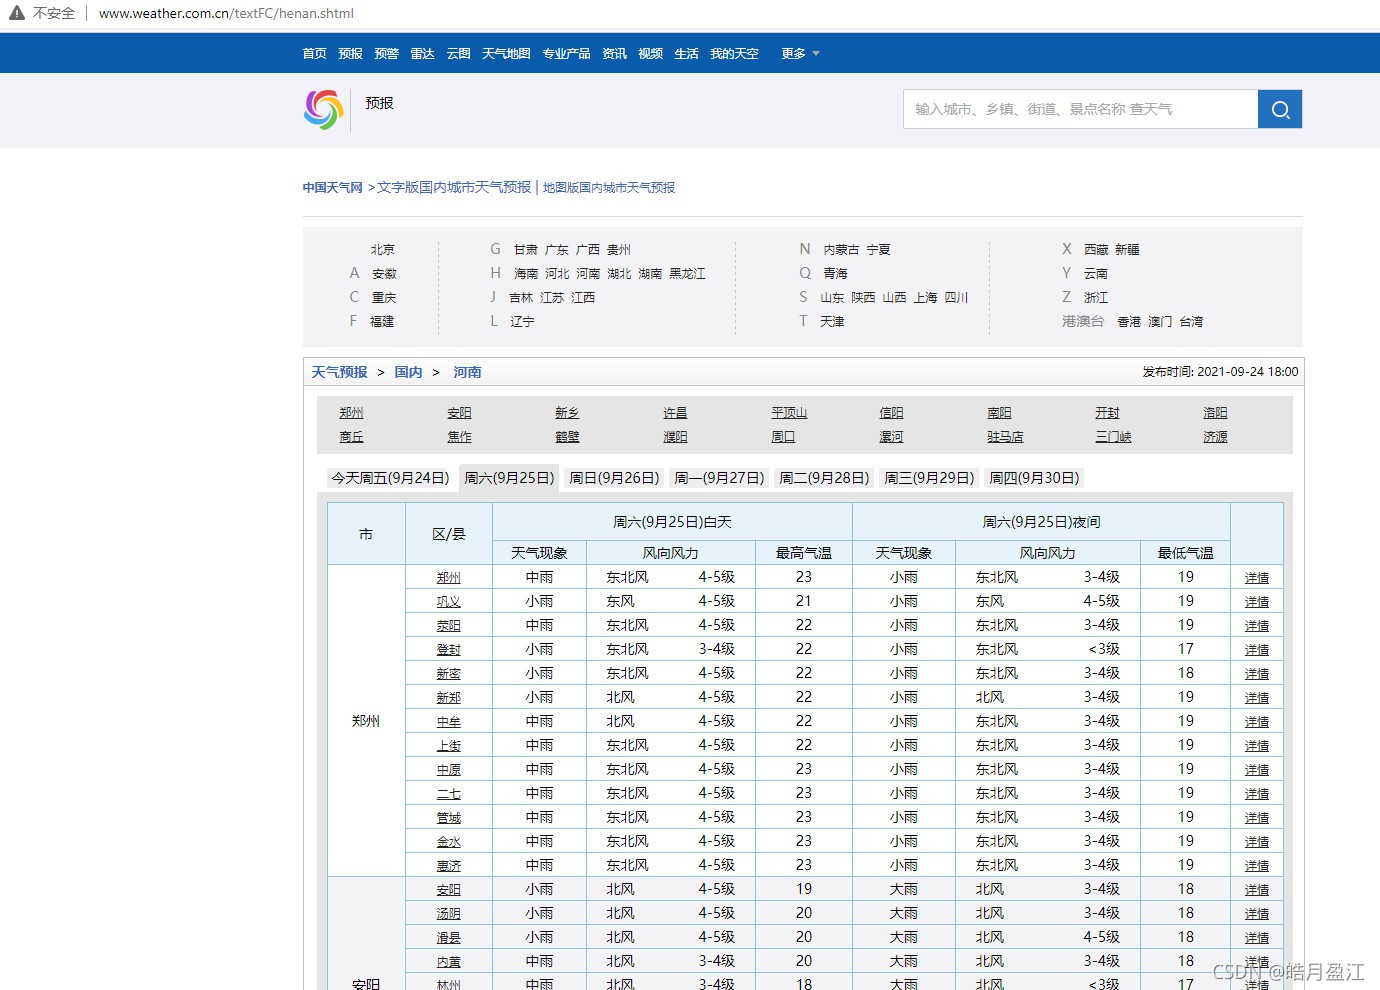
Task: Open the 三门峡 city link
Action: click(1113, 437)
